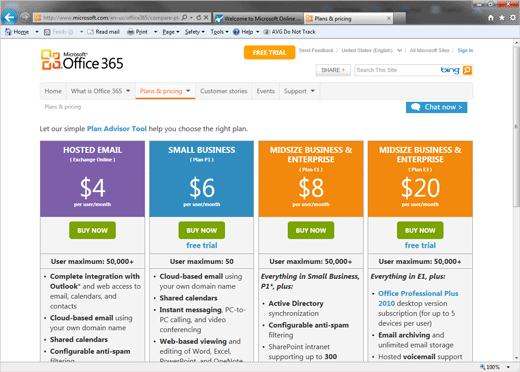Buy the Small Business $6 plan
This screenshot has height=372, width=520.
pos(202,230)
